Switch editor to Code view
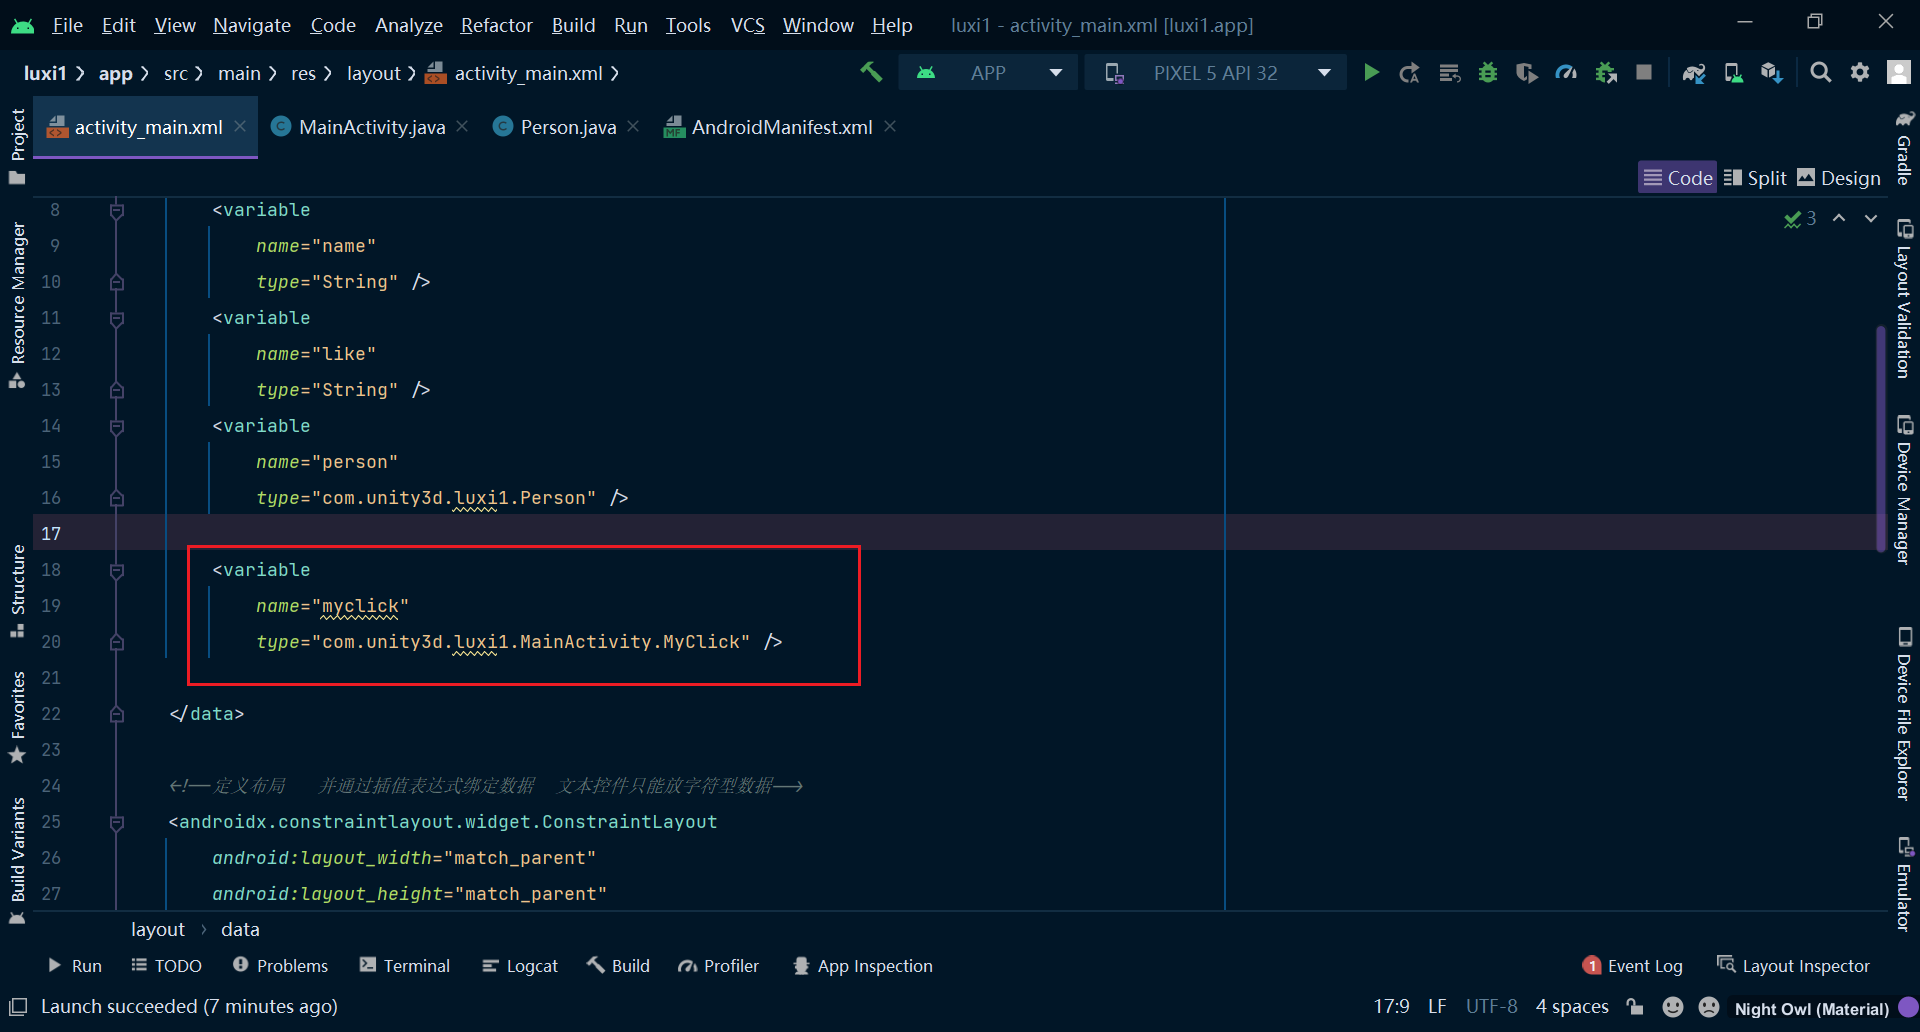The width and height of the screenshot is (1920, 1032). [1677, 178]
